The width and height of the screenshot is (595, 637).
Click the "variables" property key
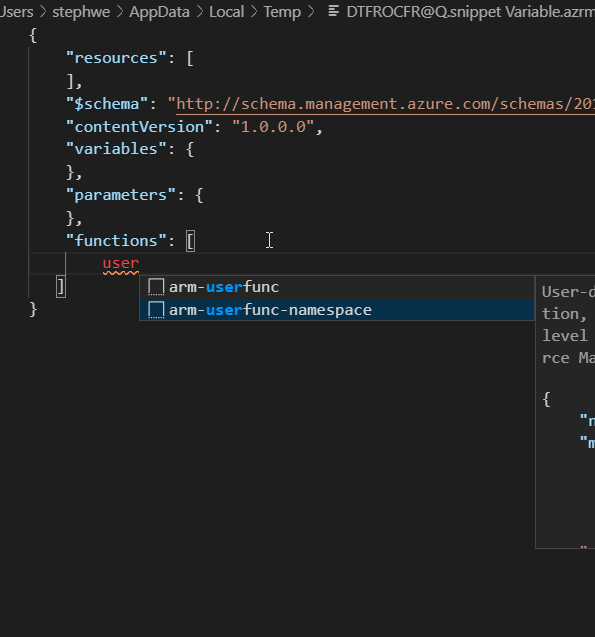(x=116, y=149)
